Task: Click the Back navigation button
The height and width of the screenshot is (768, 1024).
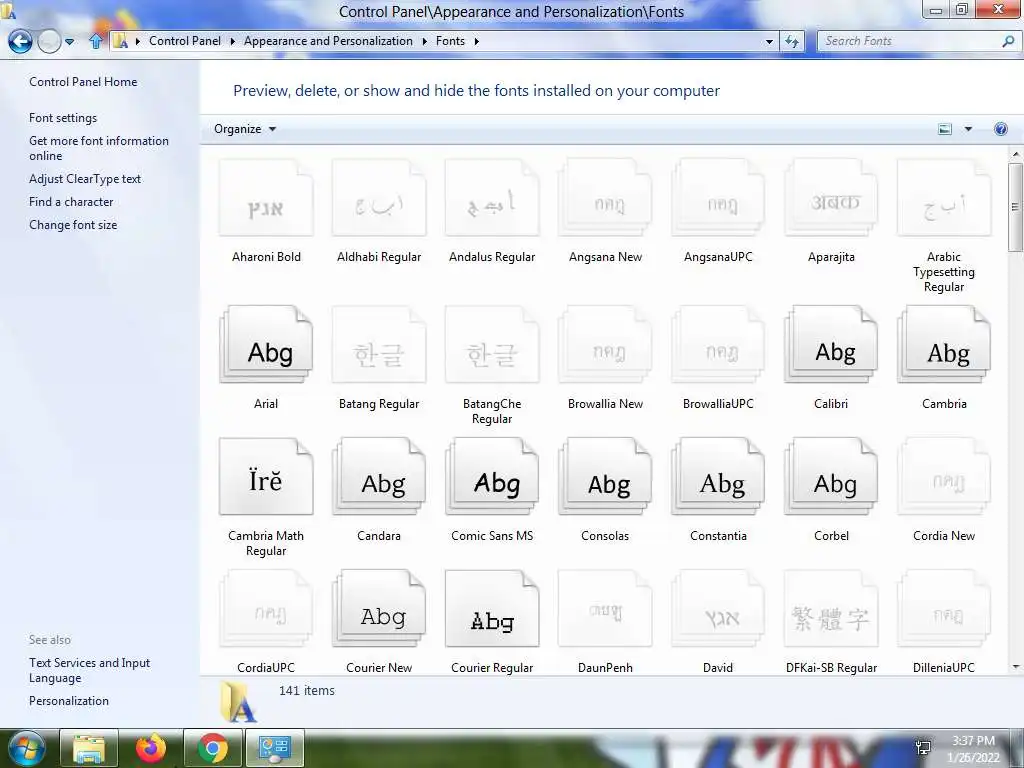Action: pyautogui.click(x=20, y=41)
